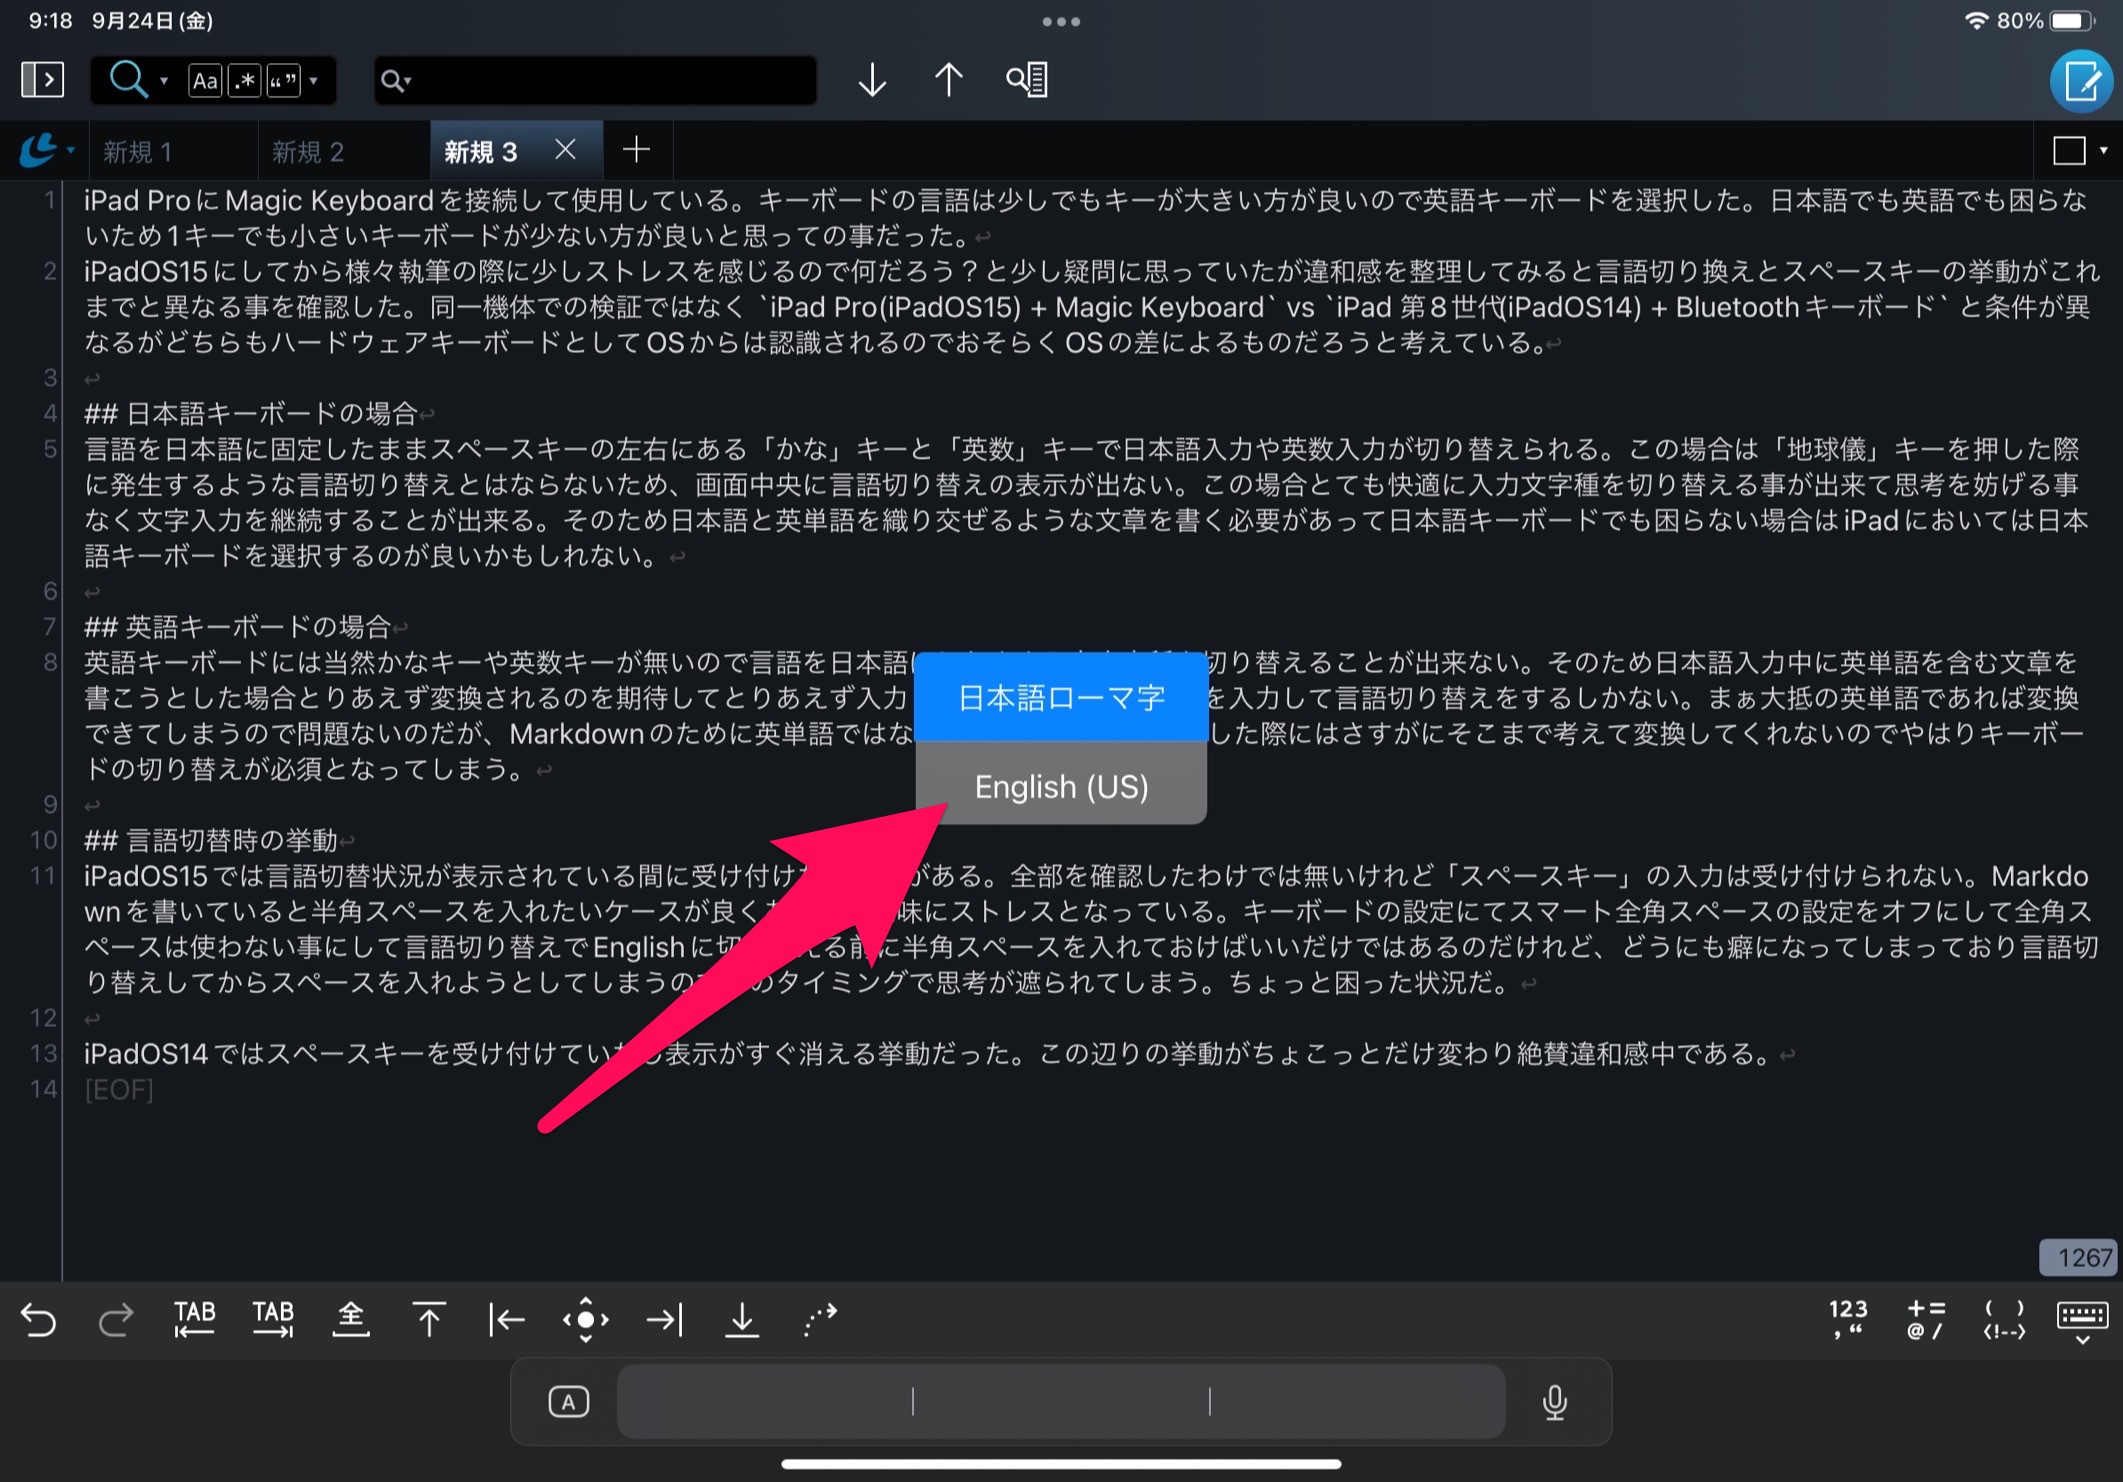Tap the 1267 character count badge
The width and height of the screenshot is (2123, 1482).
(2080, 1258)
